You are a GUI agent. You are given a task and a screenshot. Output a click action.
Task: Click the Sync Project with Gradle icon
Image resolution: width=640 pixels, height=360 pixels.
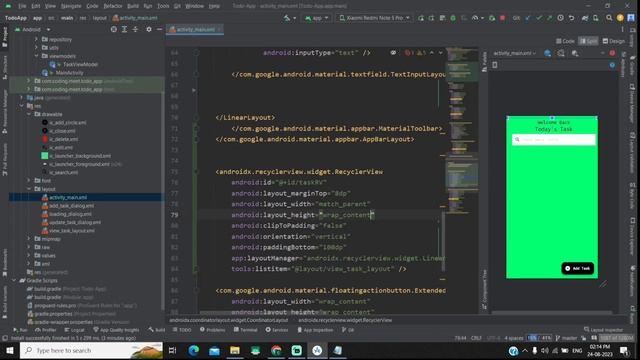pos(585,18)
